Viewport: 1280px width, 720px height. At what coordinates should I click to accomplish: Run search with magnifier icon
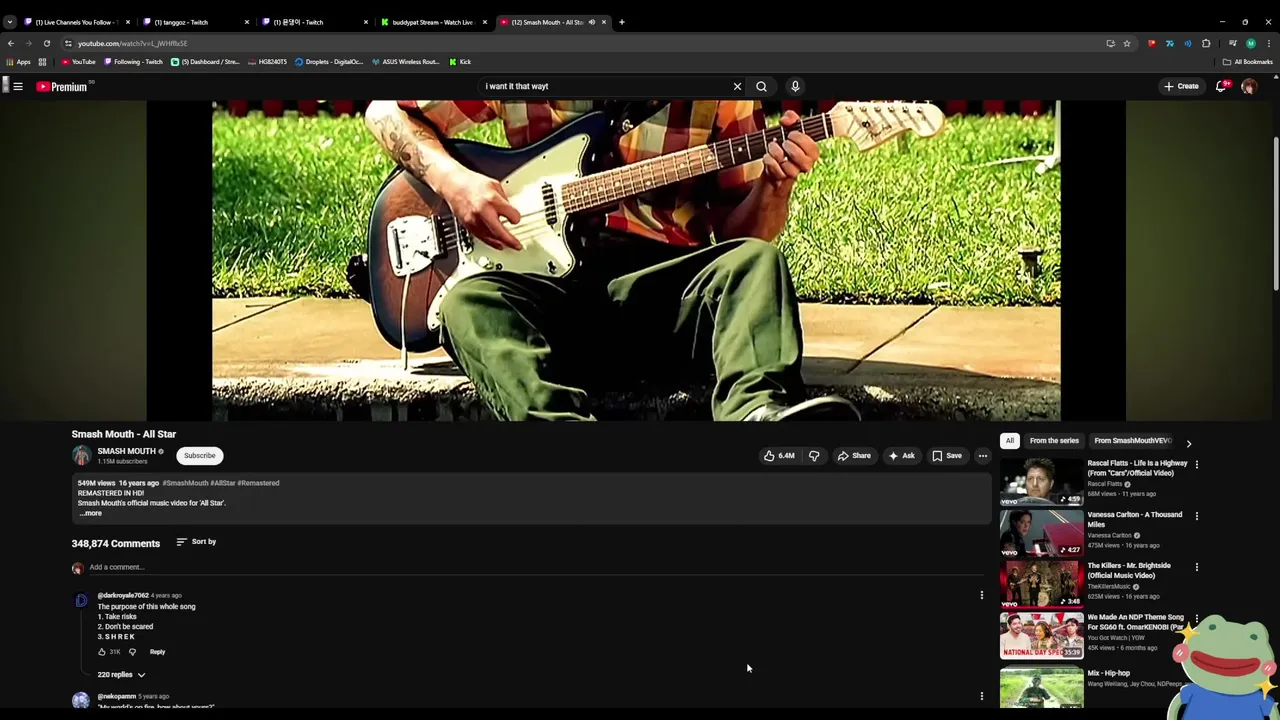tap(762, 86)
